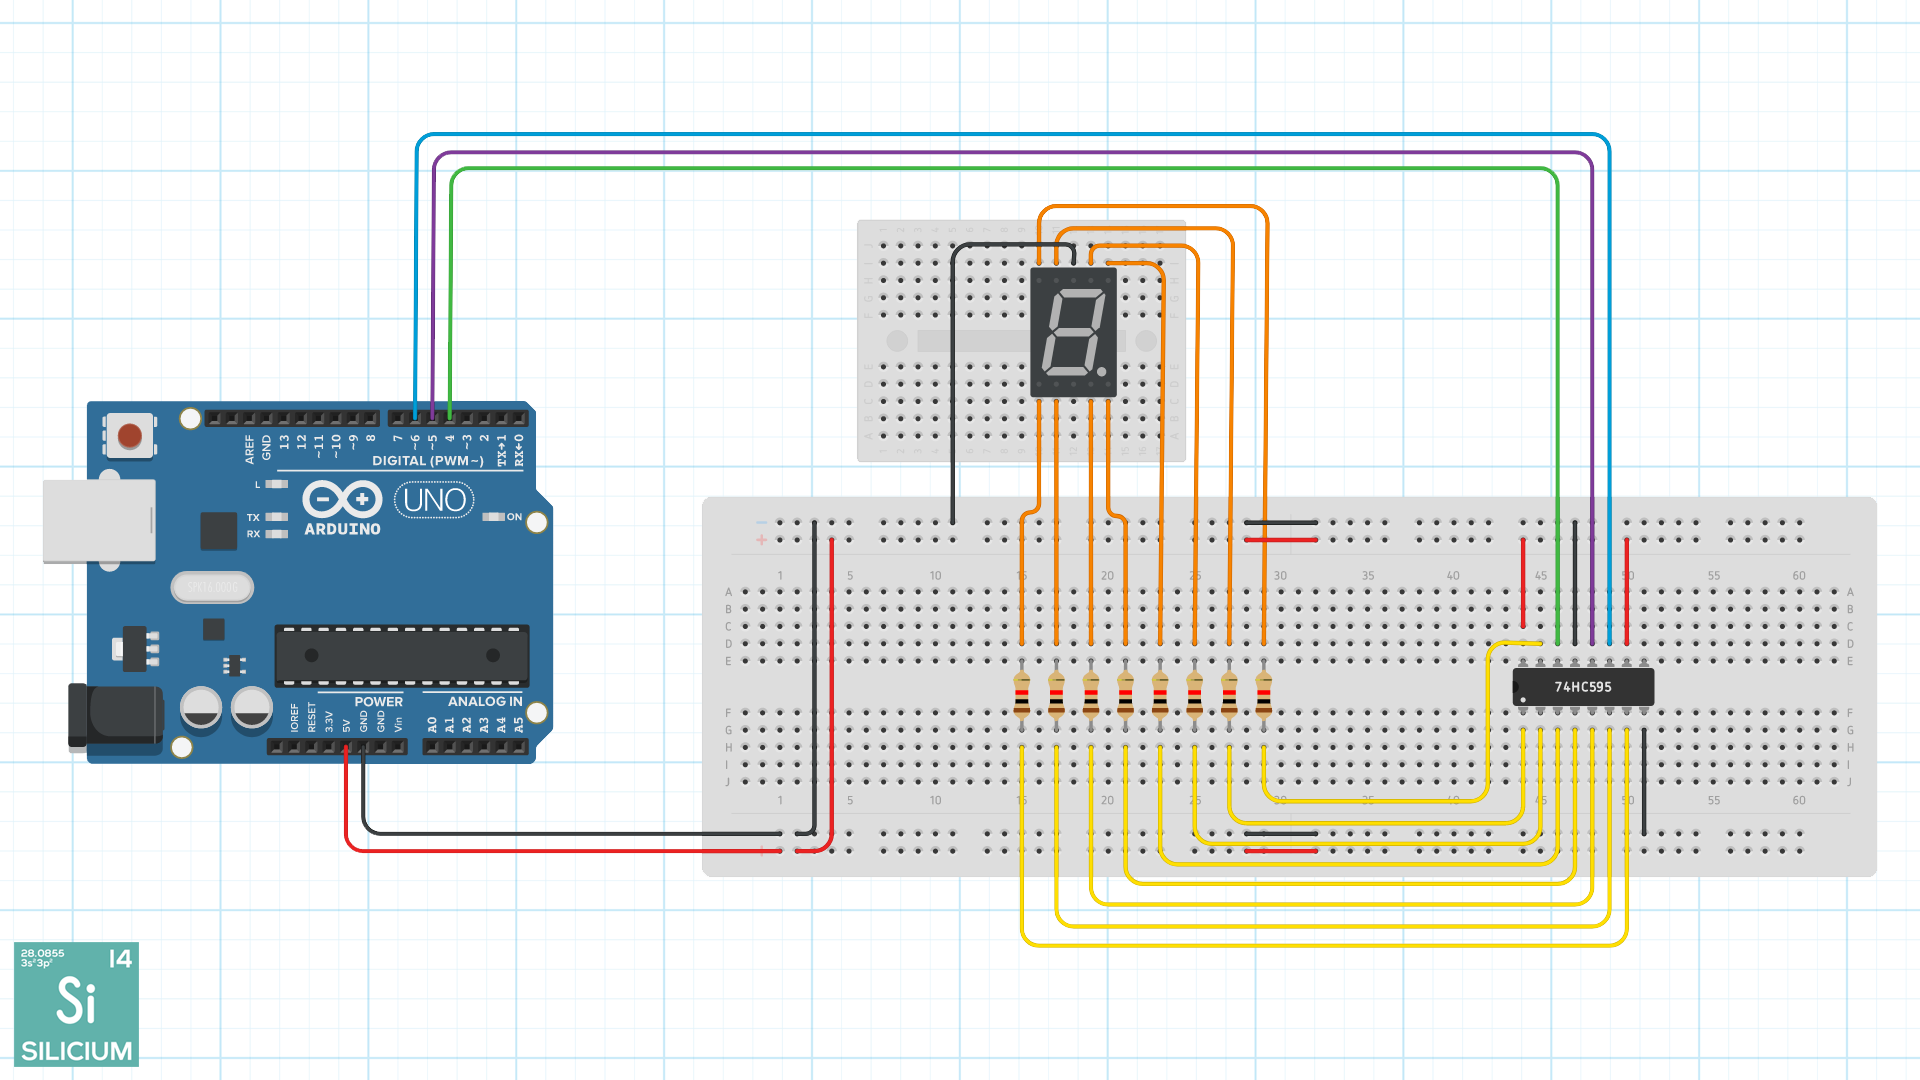Select the yellow wire left of 74HC595
Viewport: 1920px width, 1080px height.
point(1489,720)
